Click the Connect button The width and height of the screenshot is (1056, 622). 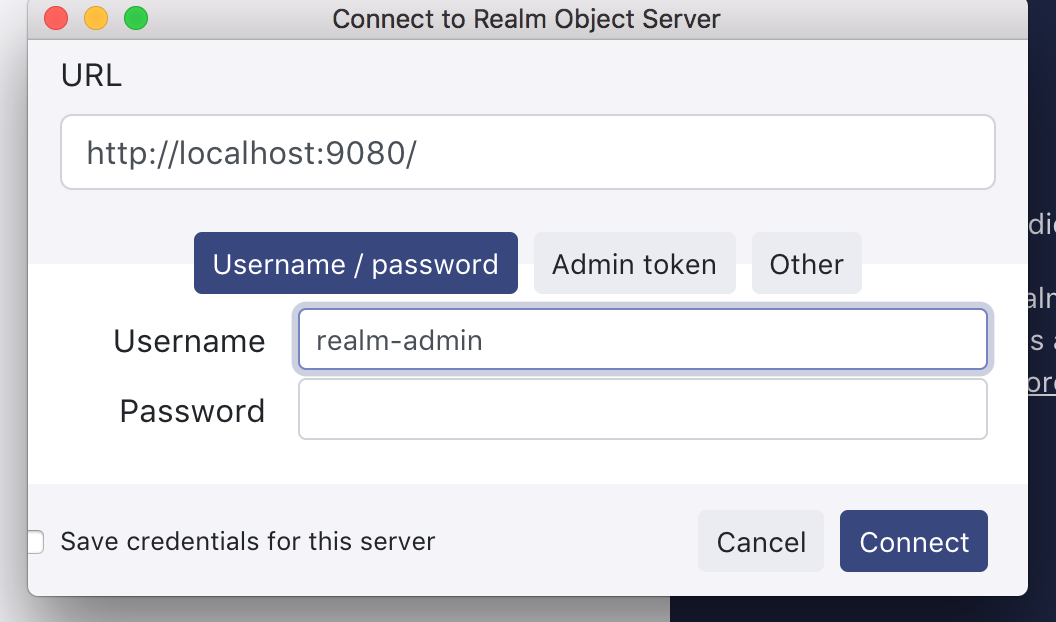click(913, 541)
